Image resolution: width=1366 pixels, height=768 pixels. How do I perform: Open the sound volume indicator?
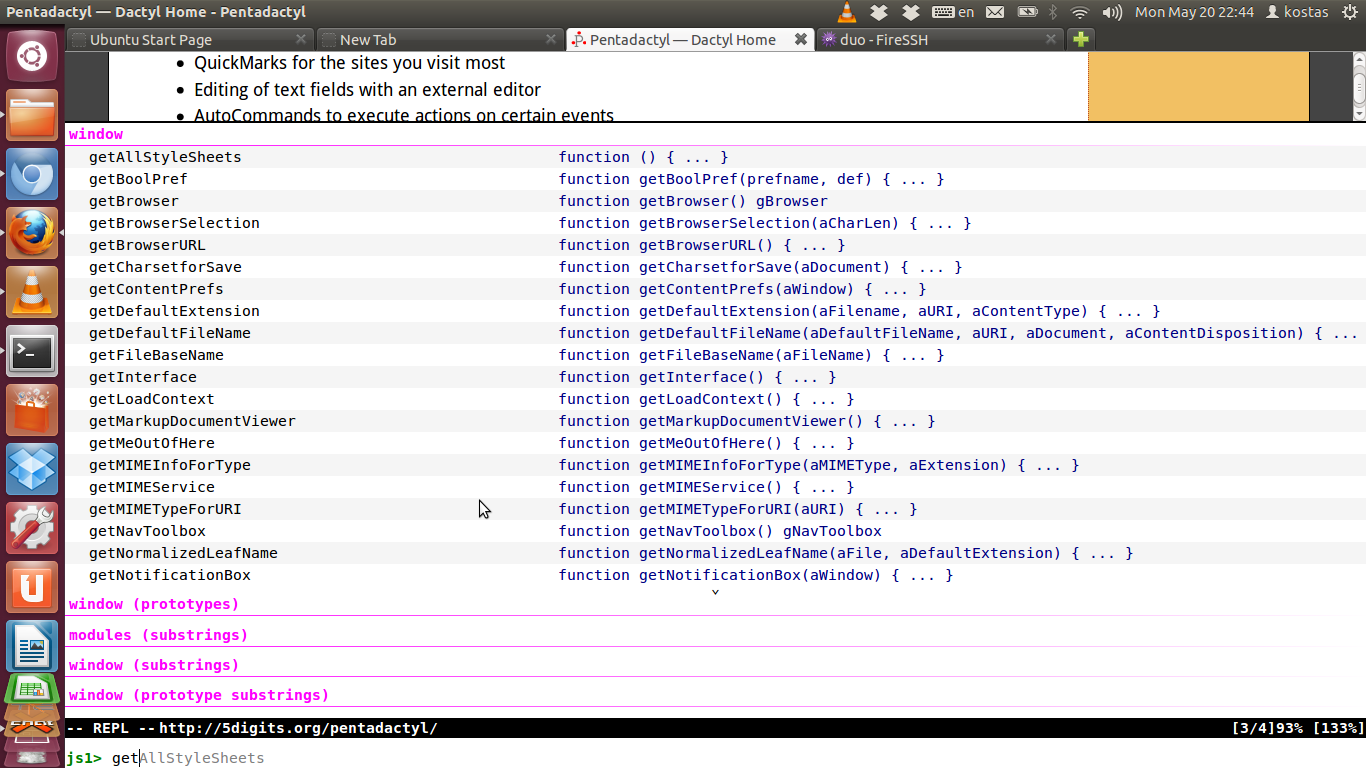(1112, 12)
